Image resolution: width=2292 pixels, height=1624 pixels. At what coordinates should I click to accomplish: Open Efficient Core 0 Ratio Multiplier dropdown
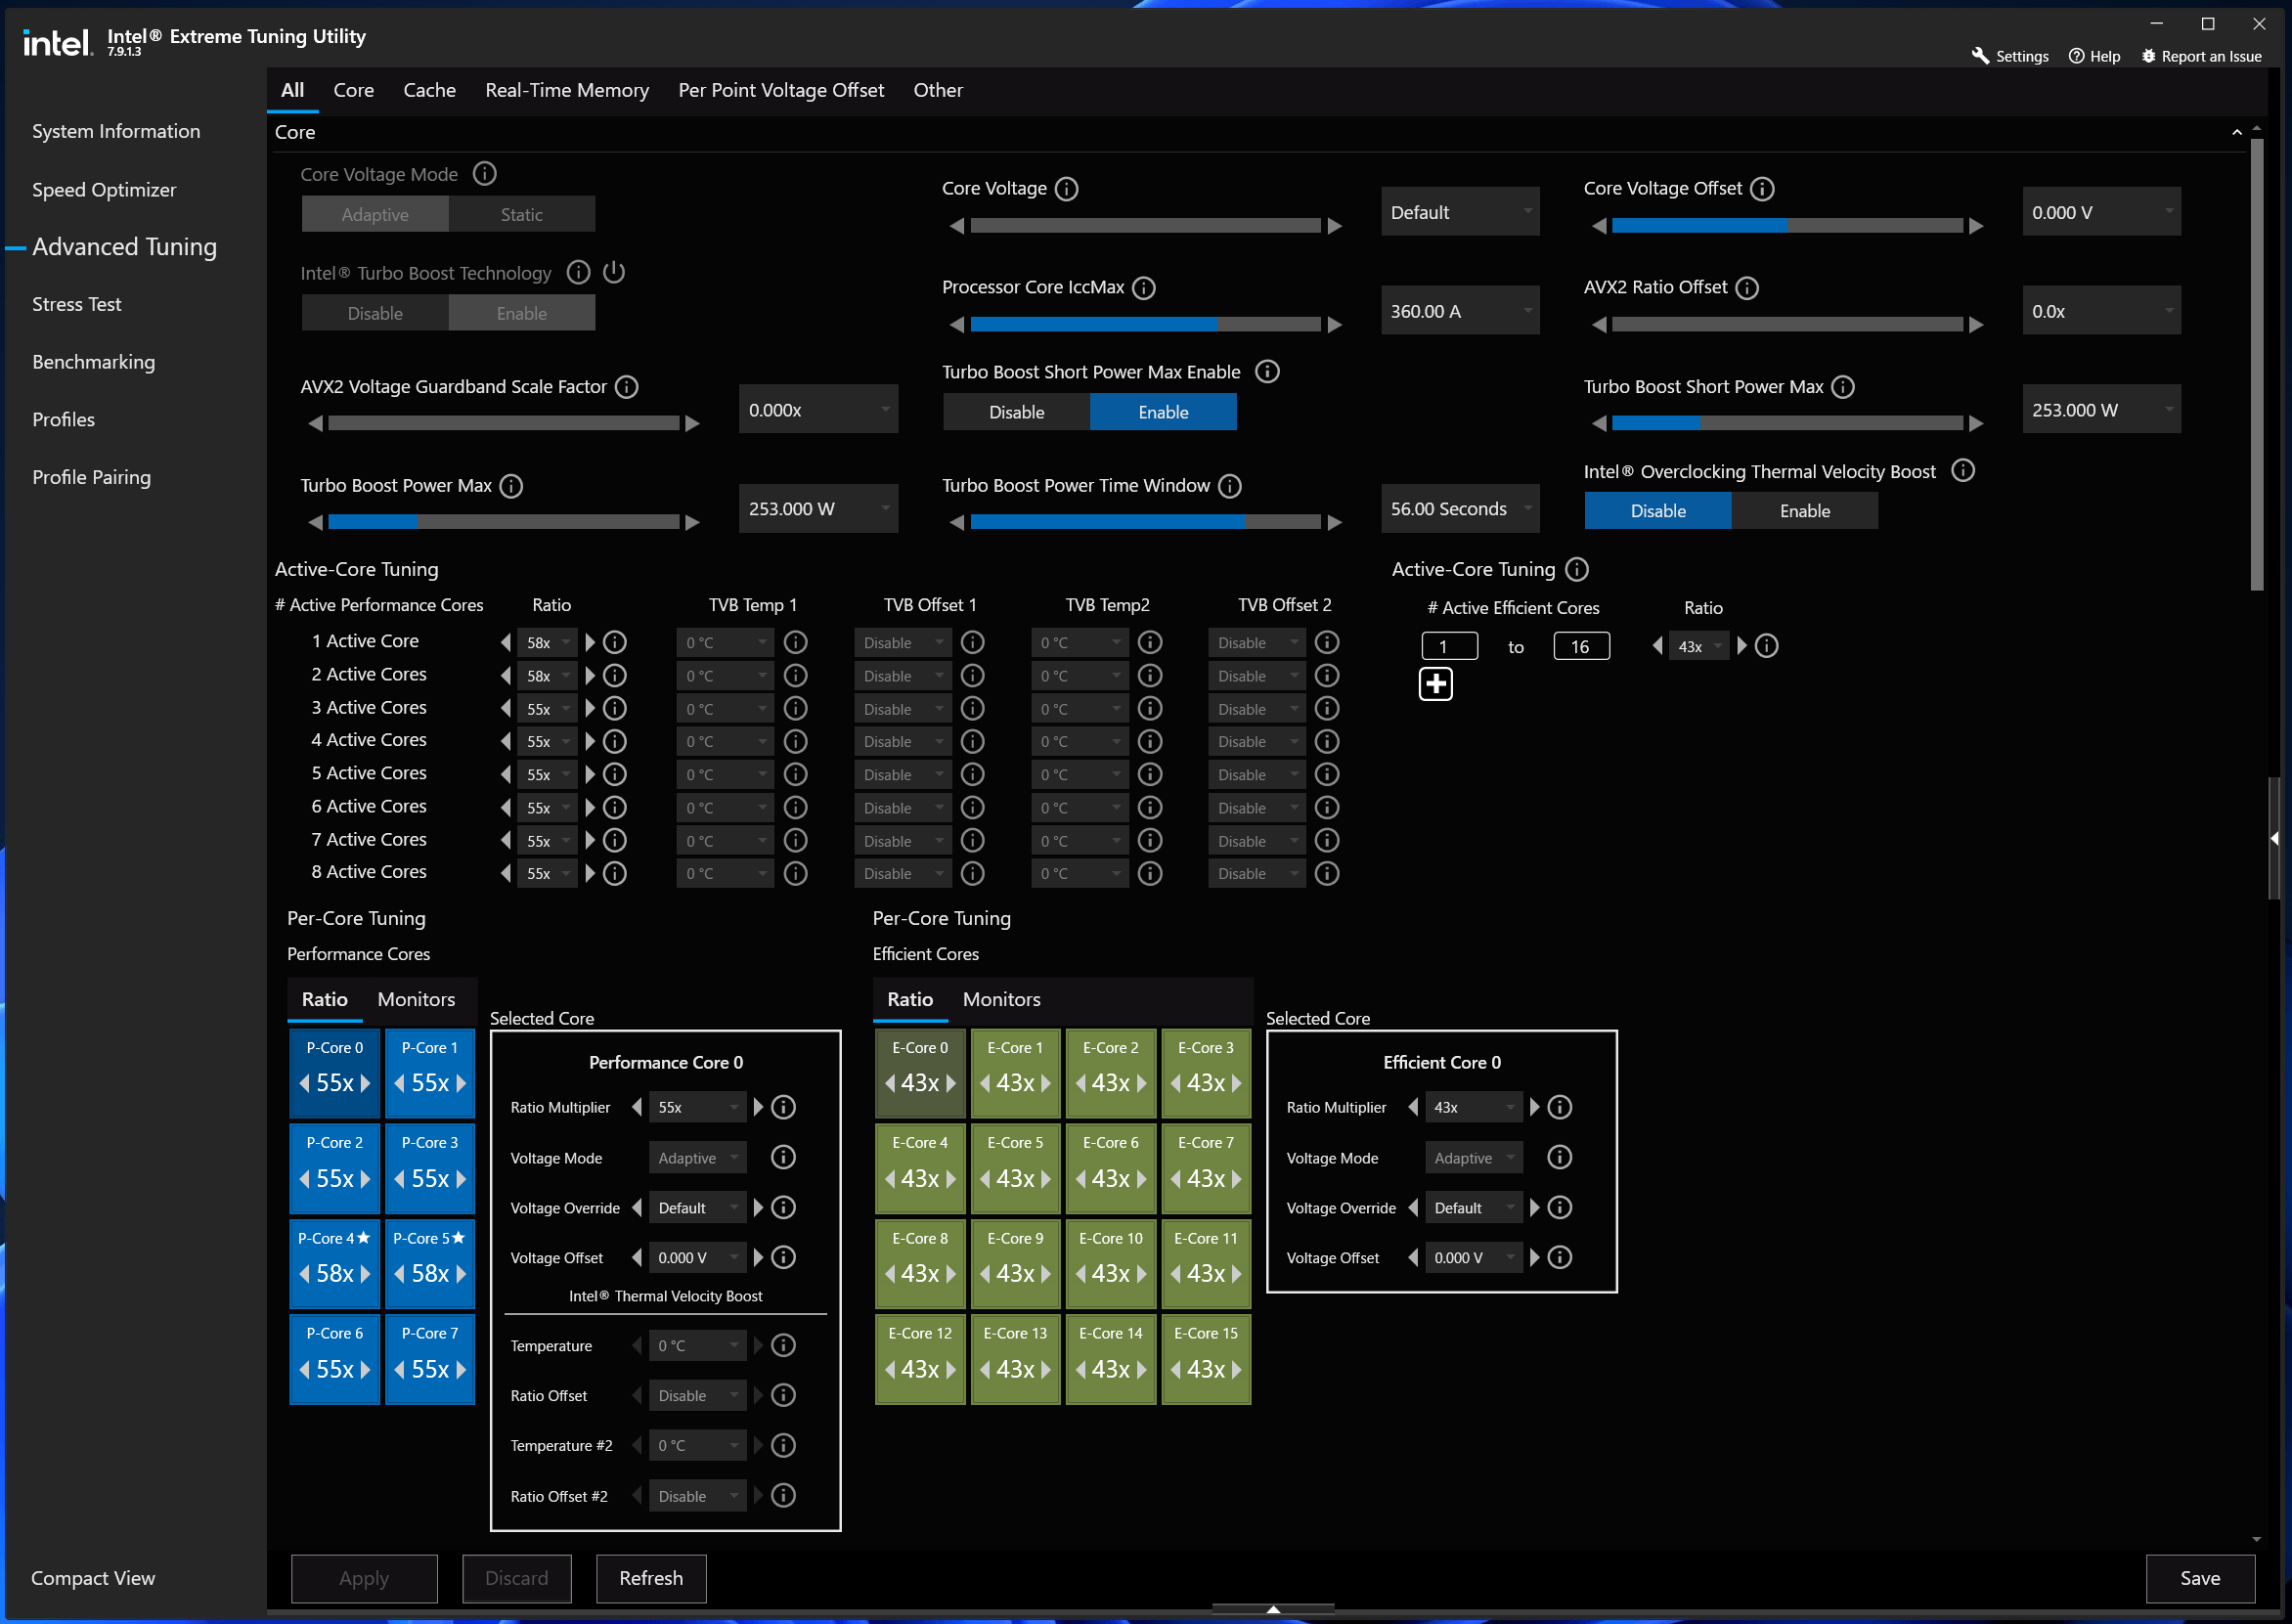click(1474, 1108)
